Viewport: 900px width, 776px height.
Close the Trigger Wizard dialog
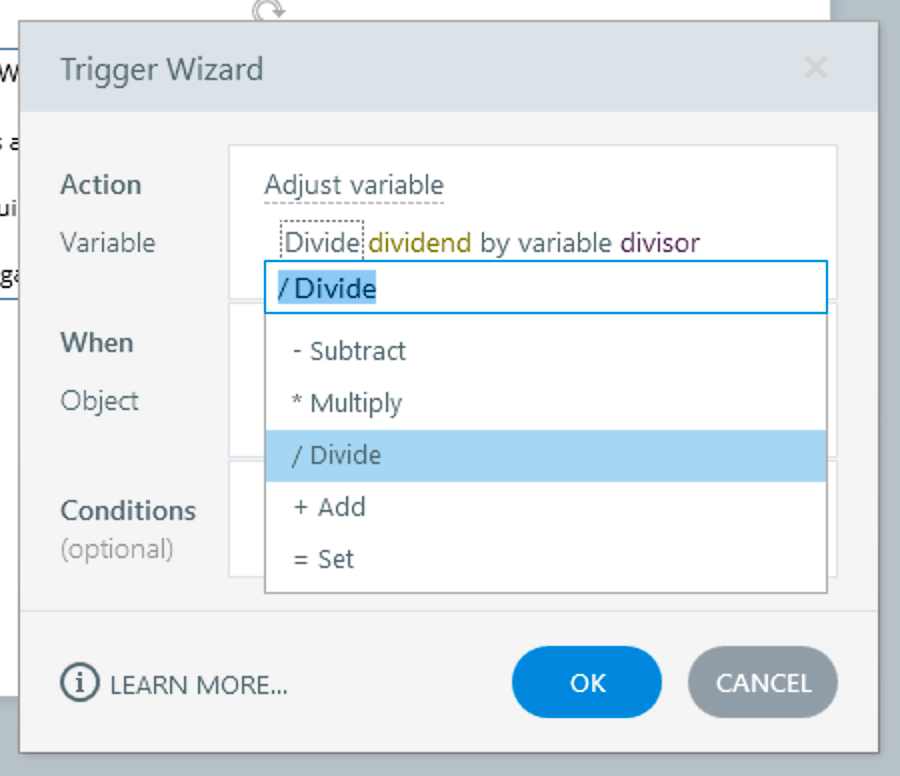click(815, 68)
